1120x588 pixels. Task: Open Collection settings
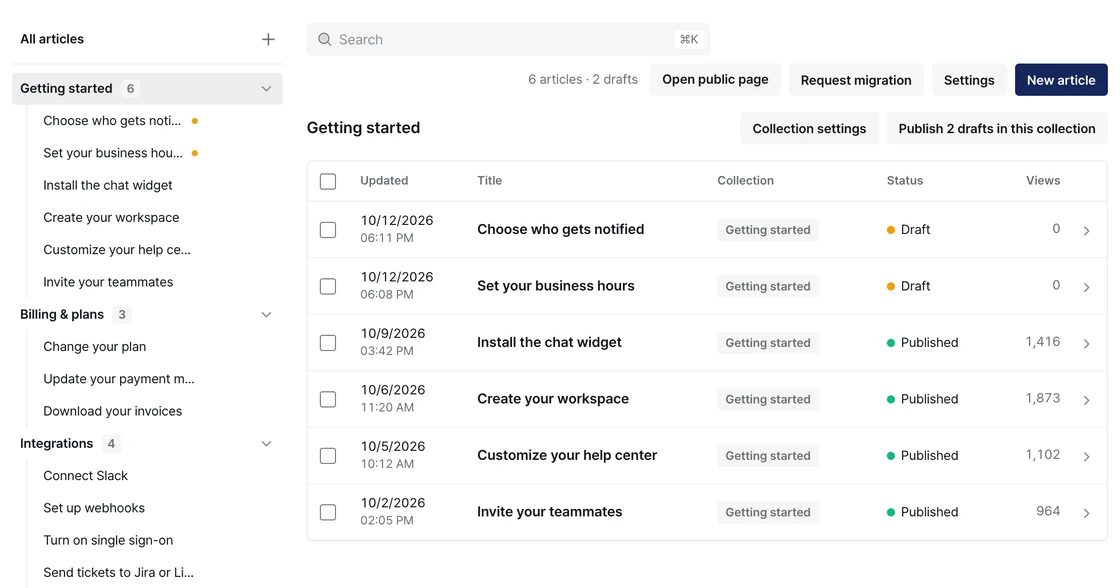tap(809, 129)
